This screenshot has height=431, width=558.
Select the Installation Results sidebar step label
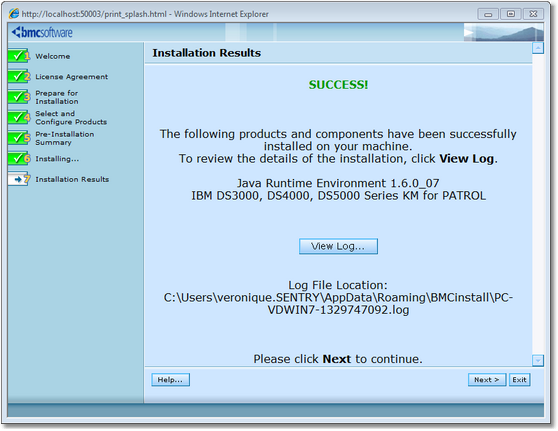tap(72, 179)
